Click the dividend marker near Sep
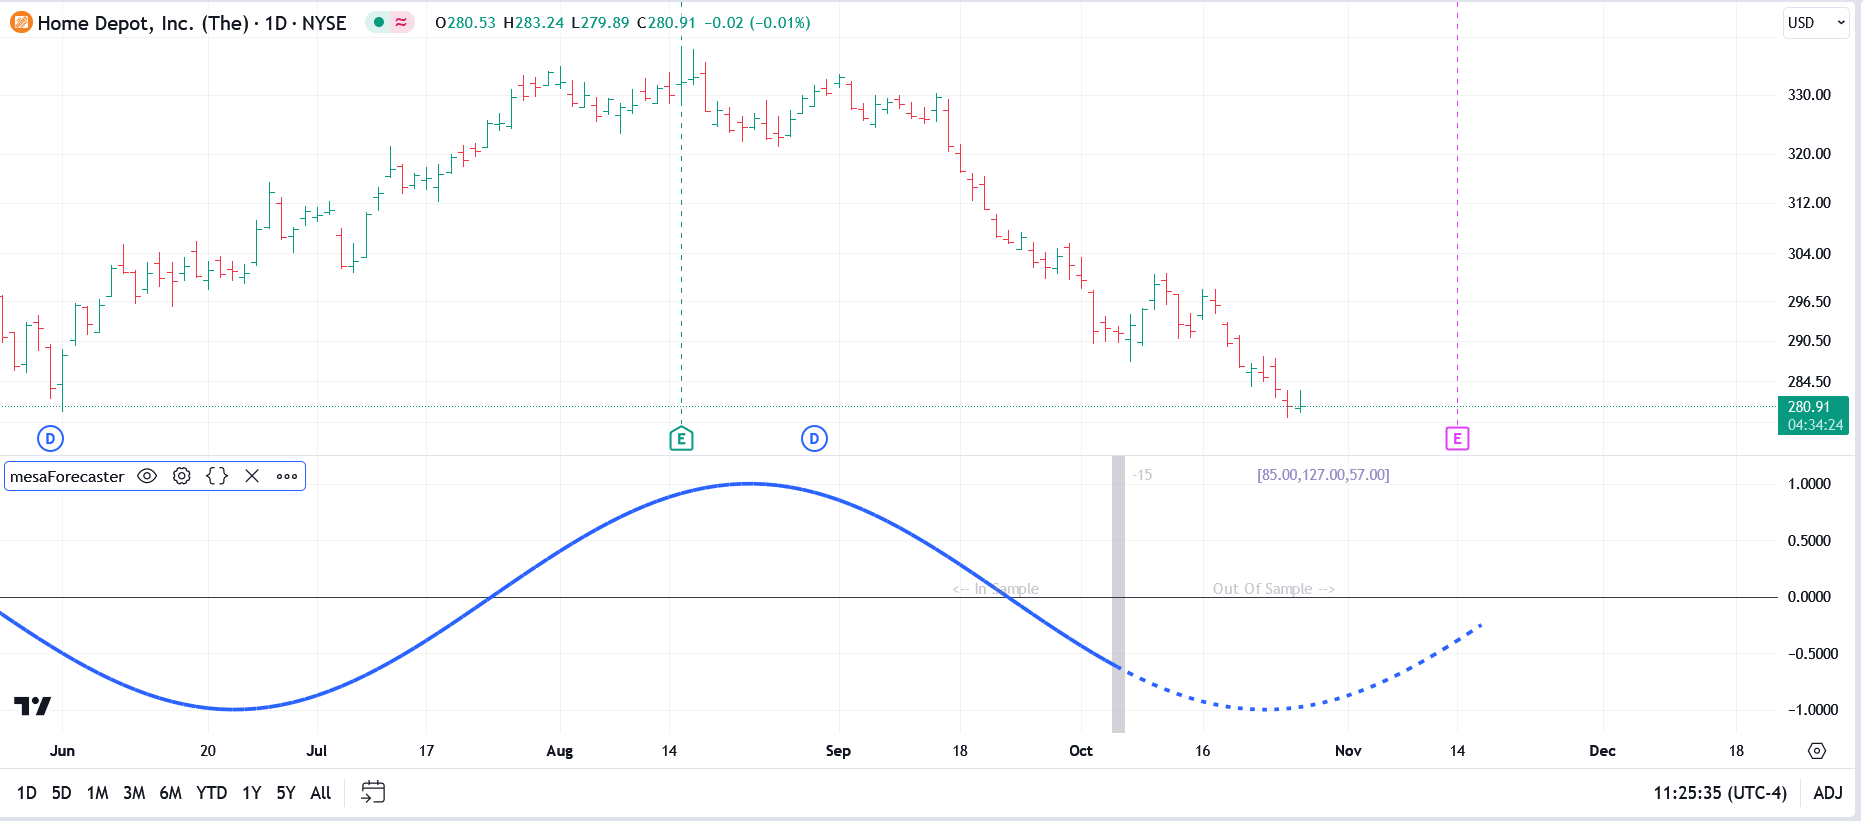This screenshot has height=821, width=1863. 814,438
